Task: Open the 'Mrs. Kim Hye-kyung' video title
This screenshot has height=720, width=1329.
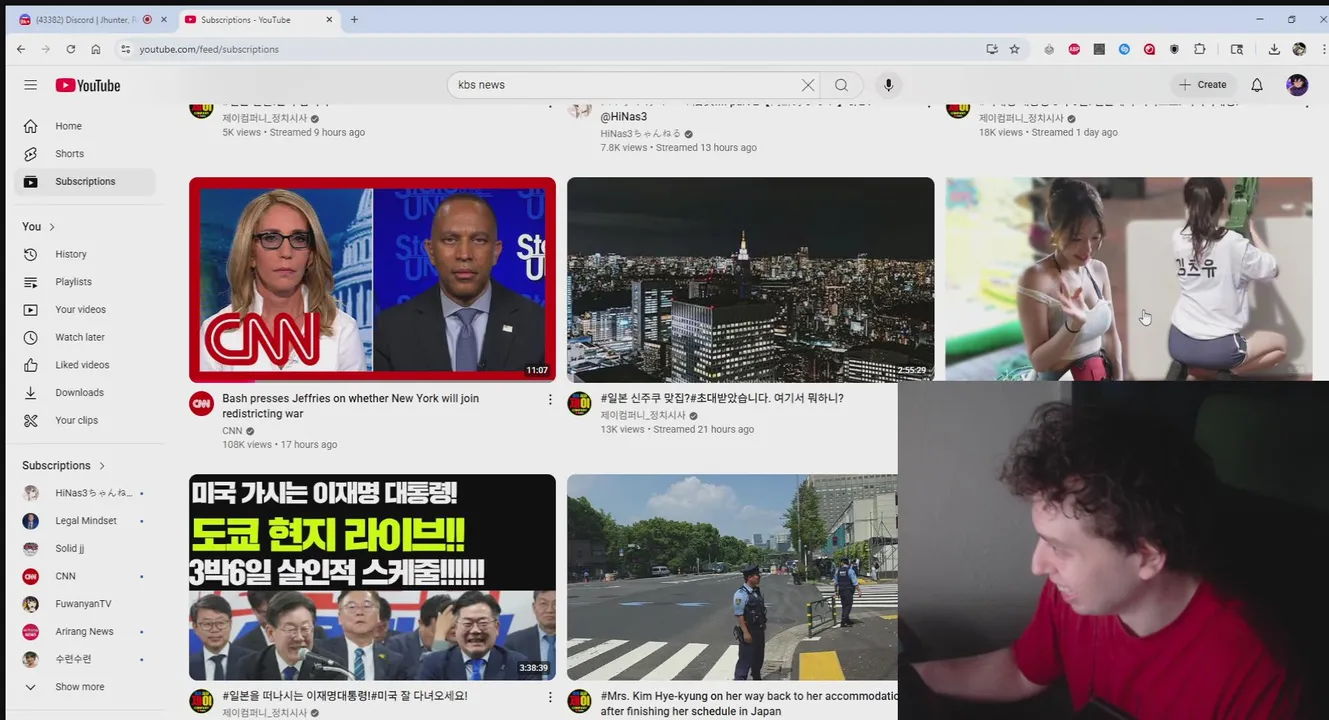Action: (x=749, y=704)
